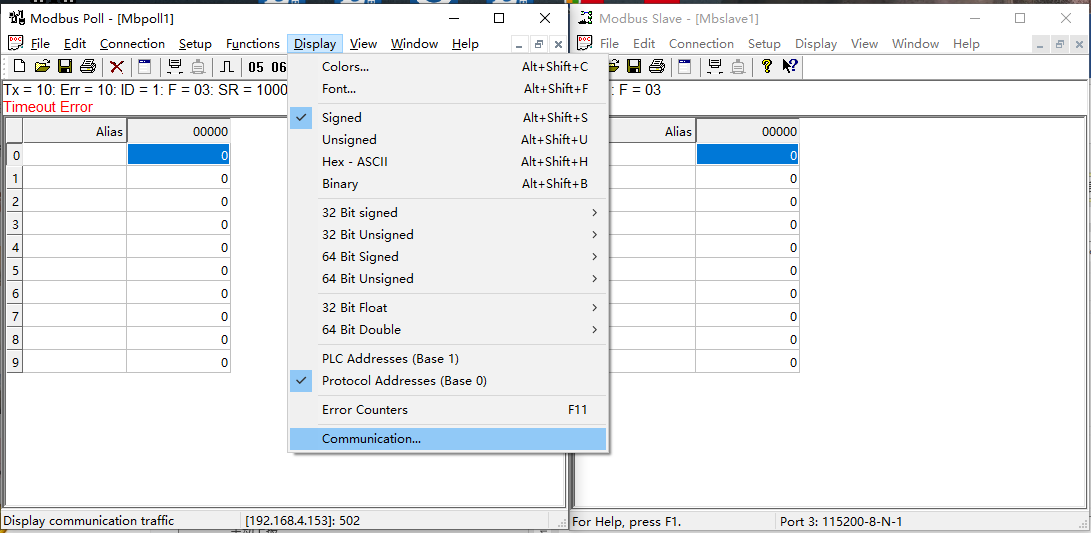Image resolution: width=1091 pixels, height=533 pixels.
Task: Click the Connect icon in Modbus Poll toolbar
Action: pos(175,67)
